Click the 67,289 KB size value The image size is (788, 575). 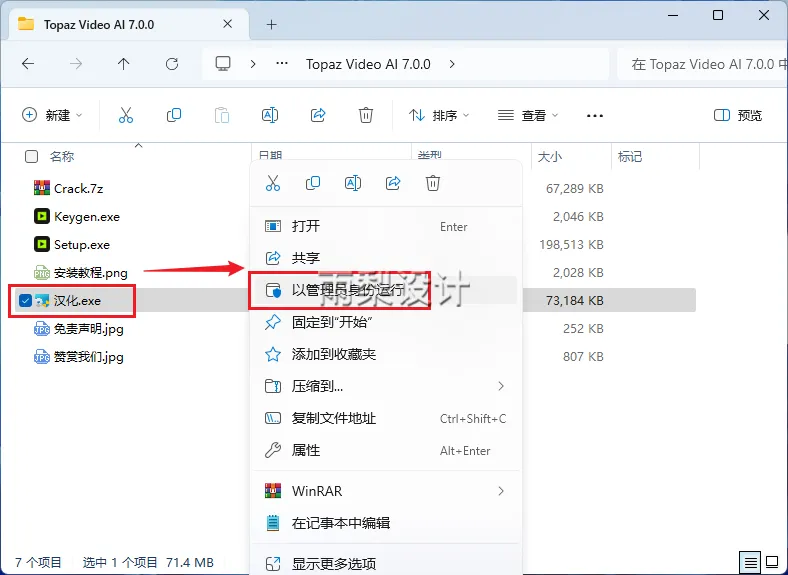click(x=575, y=188)
